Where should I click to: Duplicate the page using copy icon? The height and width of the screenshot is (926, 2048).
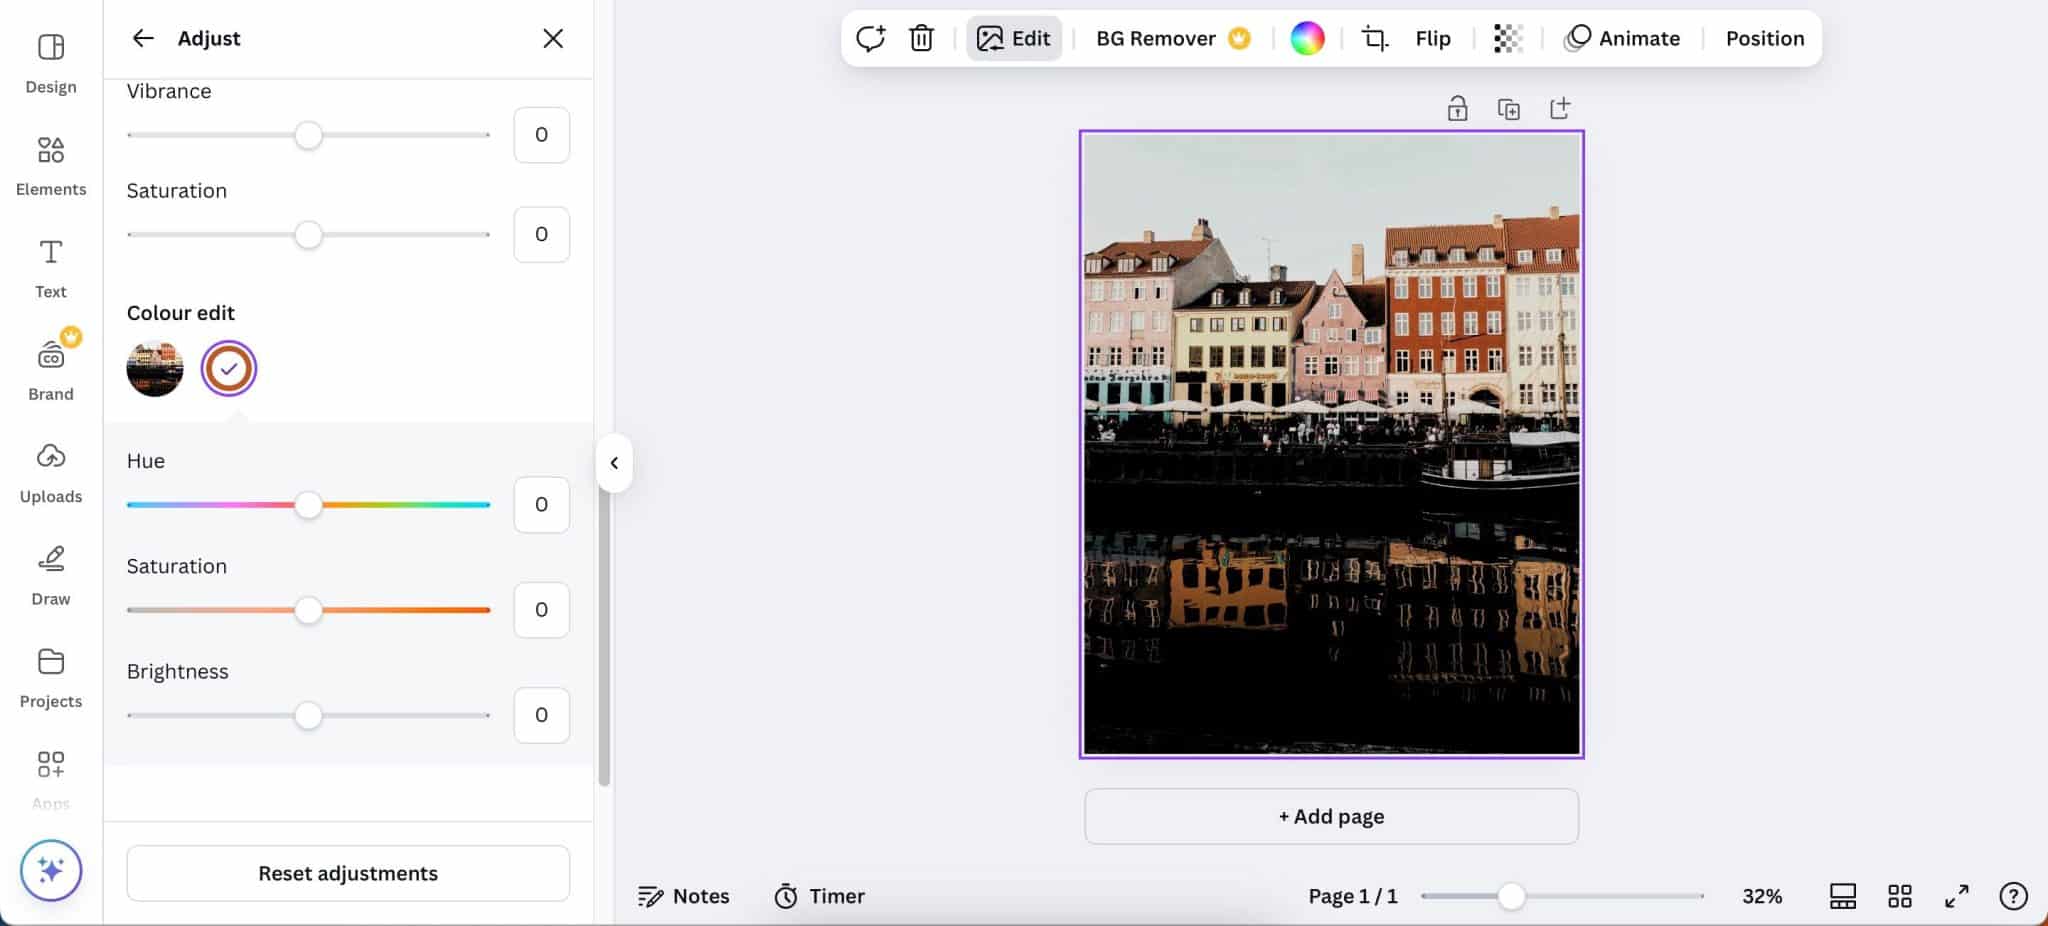pyautogui.click(x=1509, y=108)
